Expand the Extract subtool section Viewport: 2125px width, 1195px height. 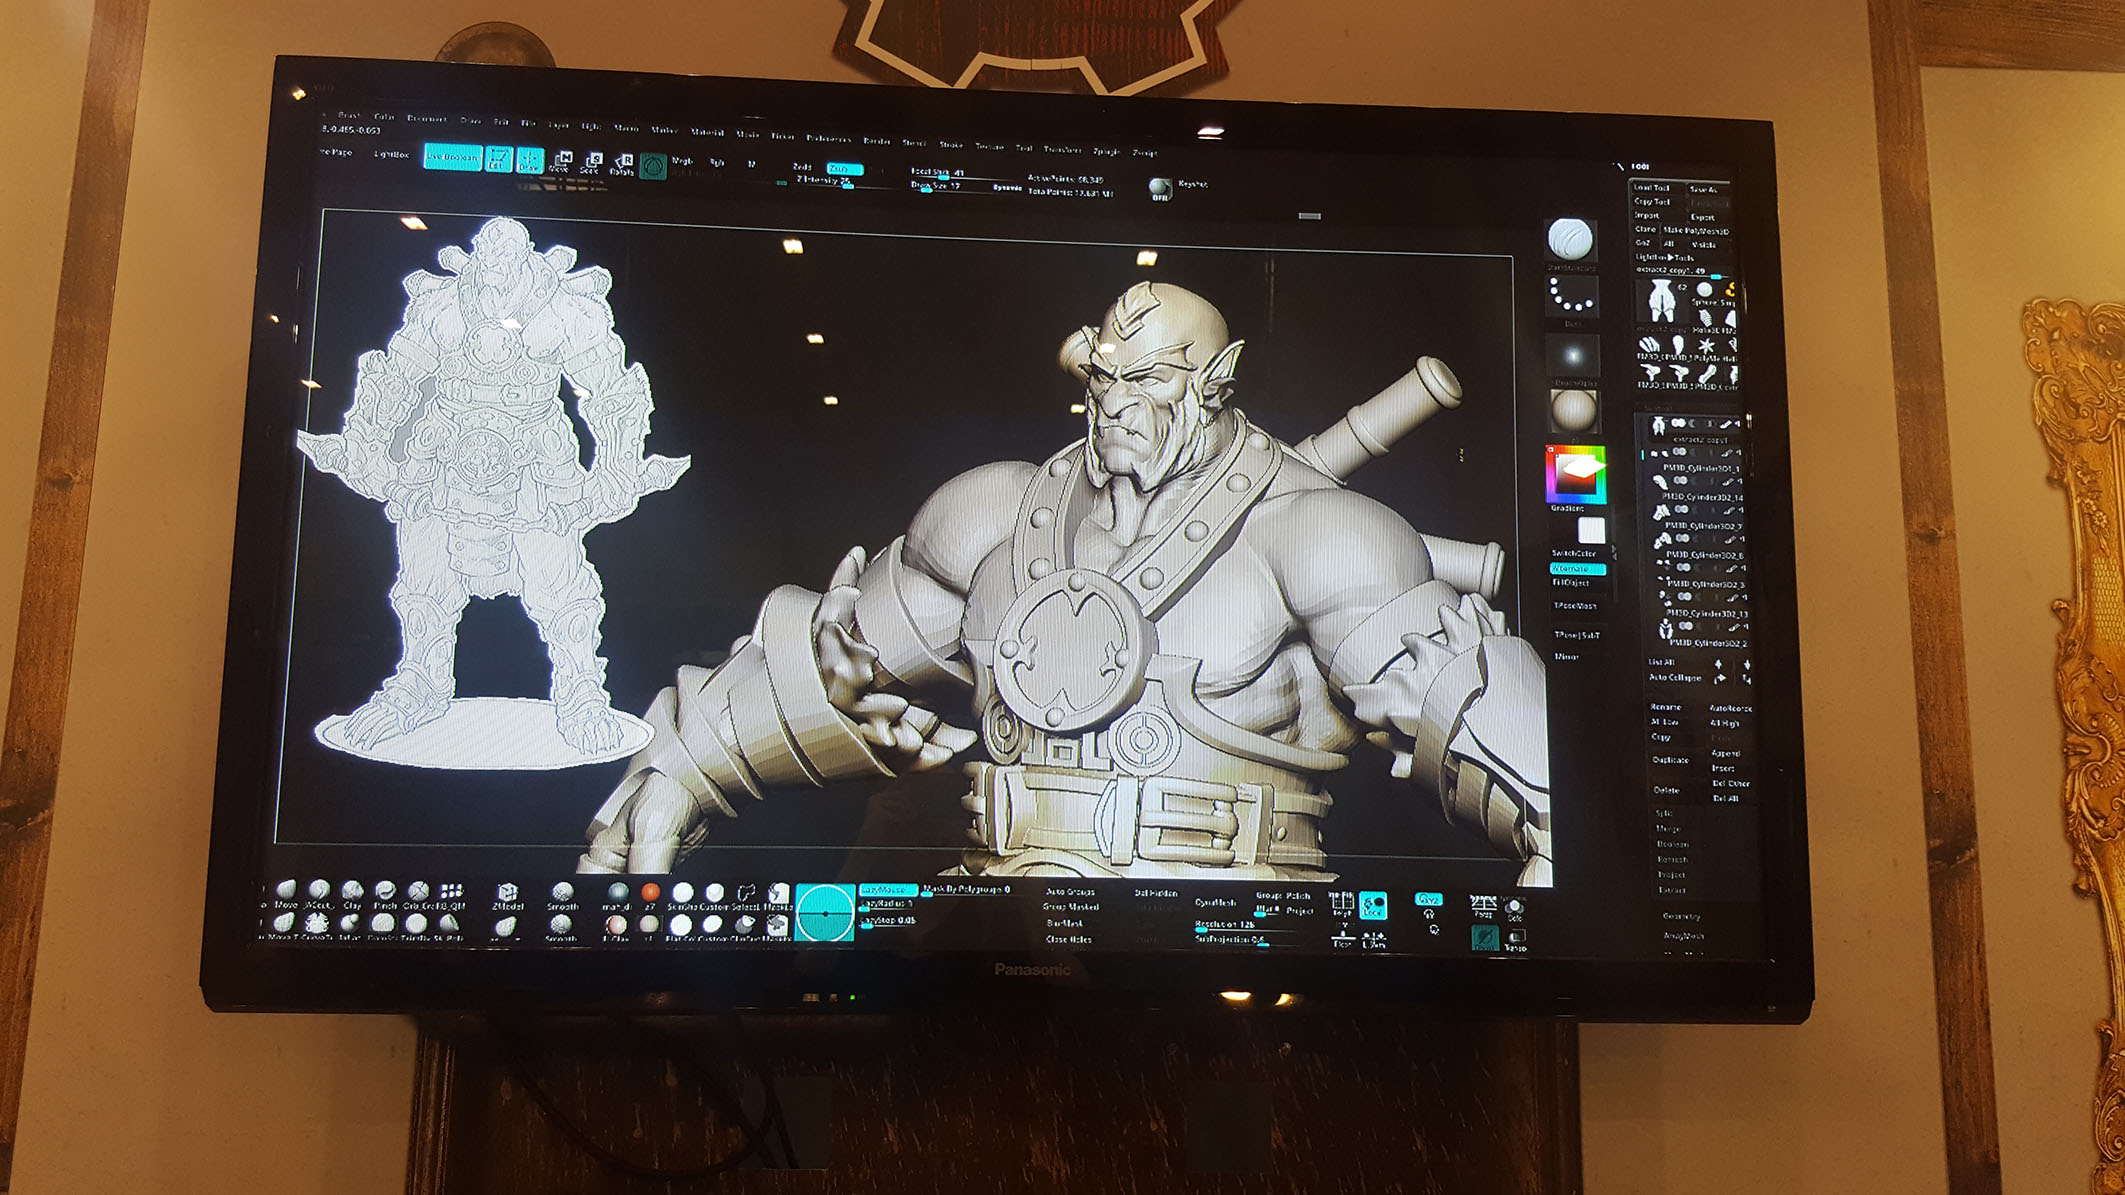click(x=1672, y=889)
